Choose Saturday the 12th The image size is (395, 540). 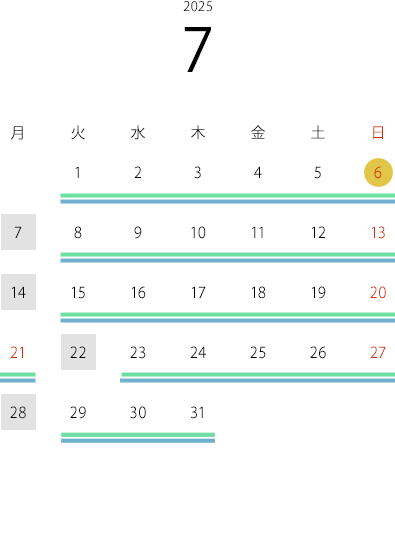pyautogui.click(x=318, y=232)
